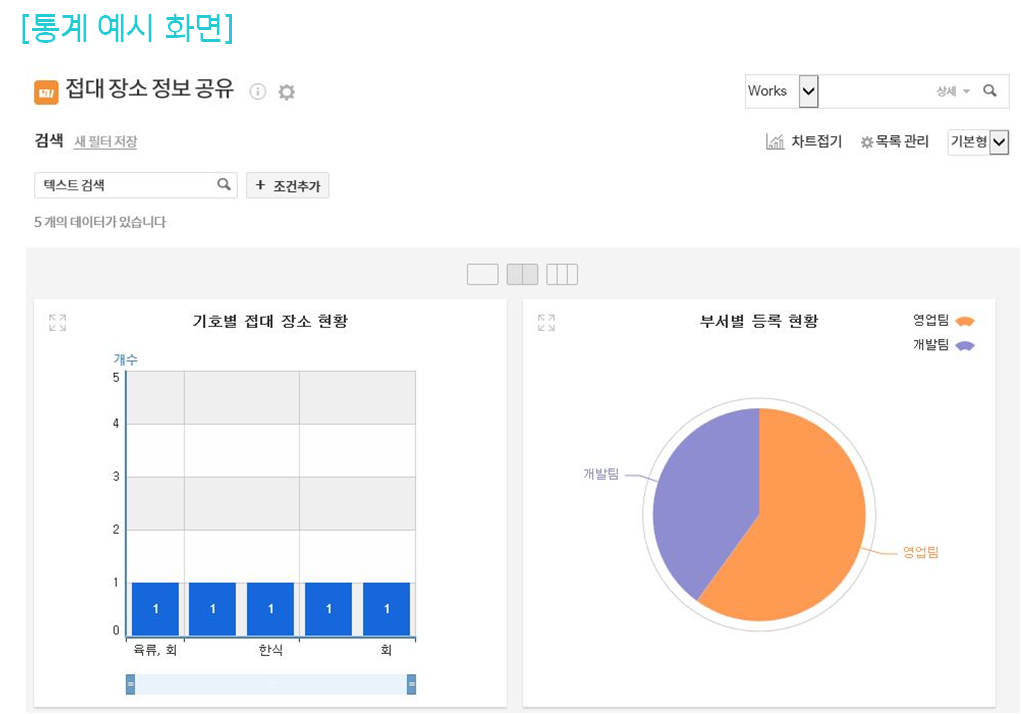Open 목록 관리 list management
The width and height of the screenshot is (1021, 714).
pos(895,142)
